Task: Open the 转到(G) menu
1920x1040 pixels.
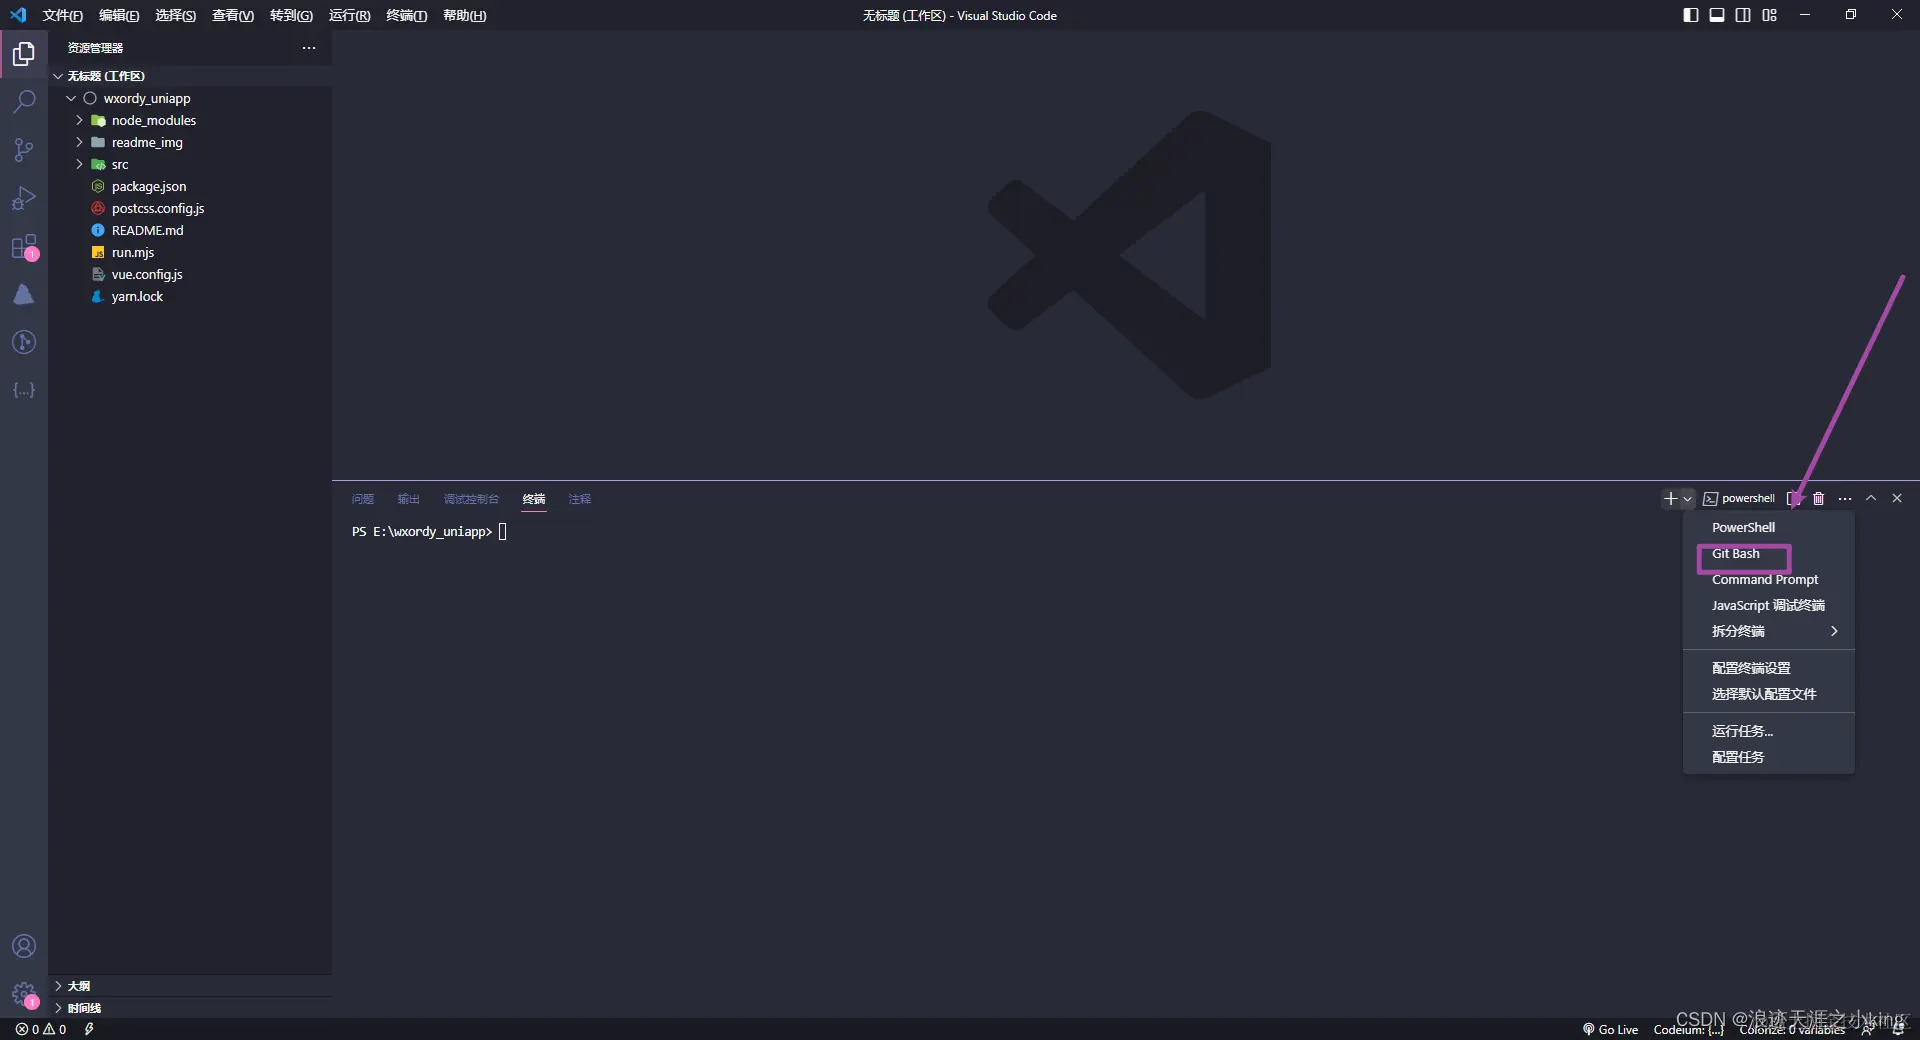Action: point(291,15)
